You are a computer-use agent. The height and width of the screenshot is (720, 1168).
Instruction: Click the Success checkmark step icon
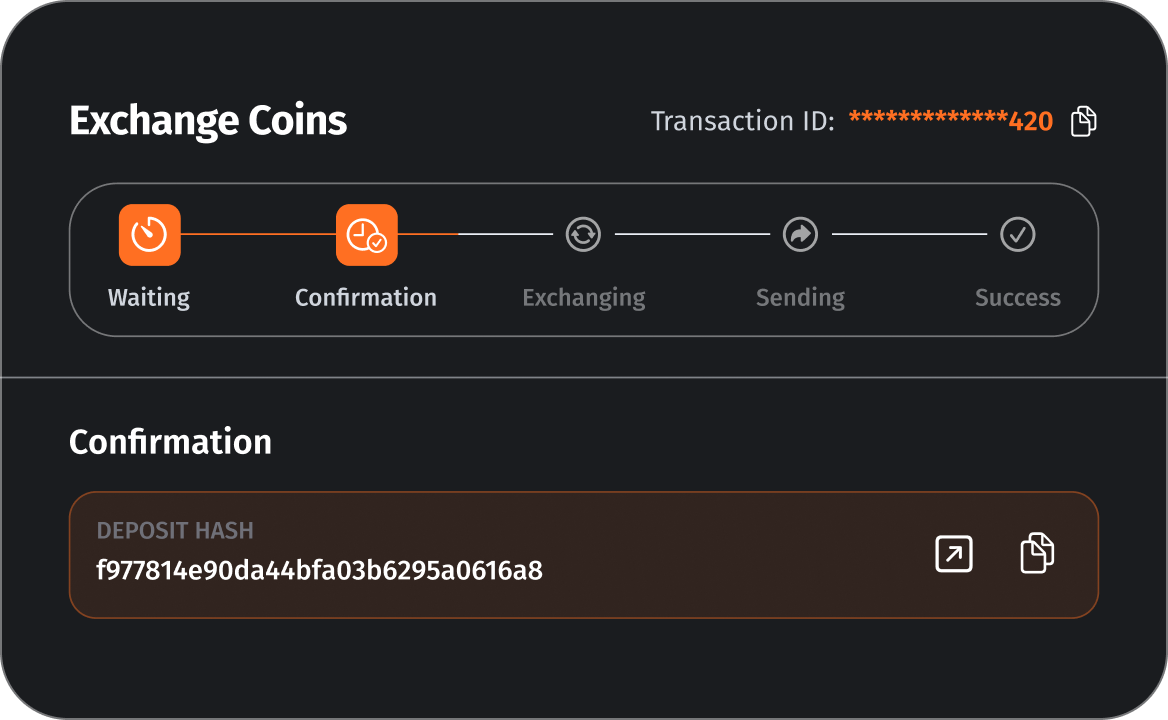[x=1018, y=235]
